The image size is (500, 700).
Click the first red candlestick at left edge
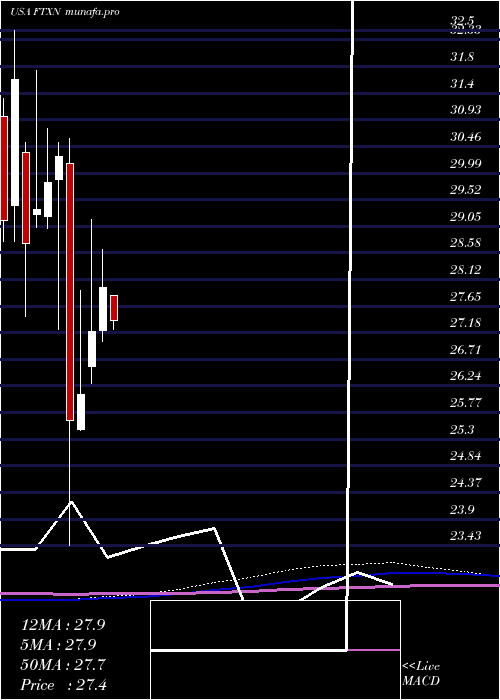(x=4, y=168)
